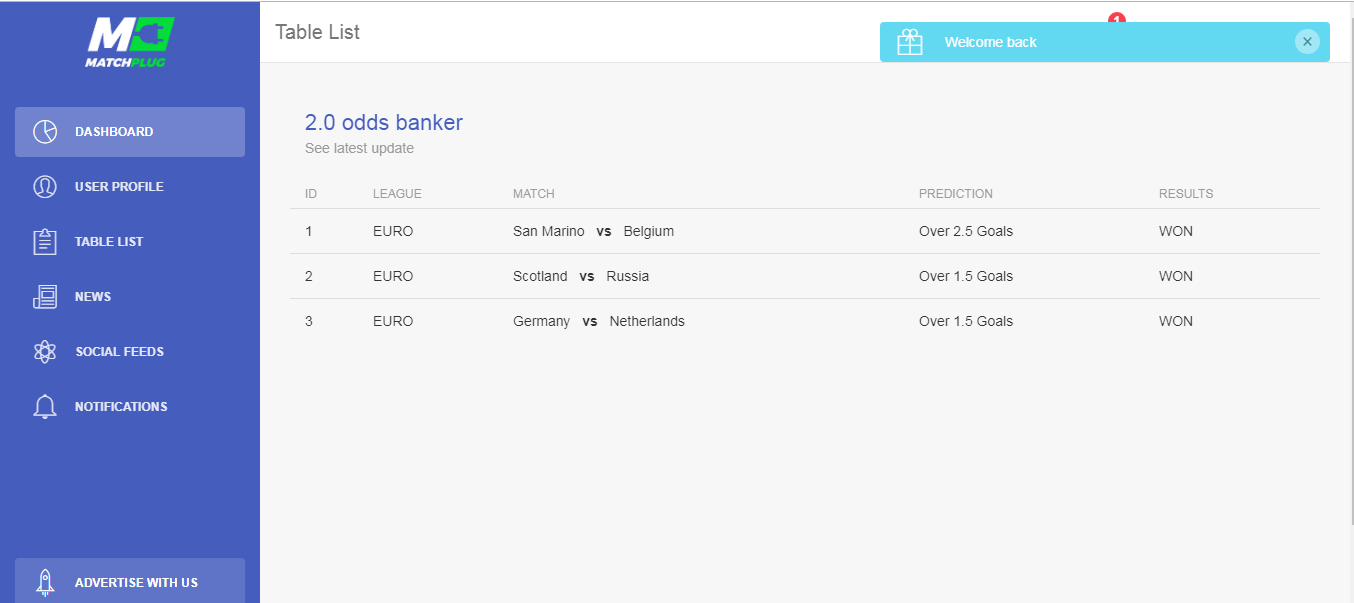Click the Table List clipboard icon
The height and width of the screenshot is (603, 1354).
pyautogui.click(x=45, y=242)
